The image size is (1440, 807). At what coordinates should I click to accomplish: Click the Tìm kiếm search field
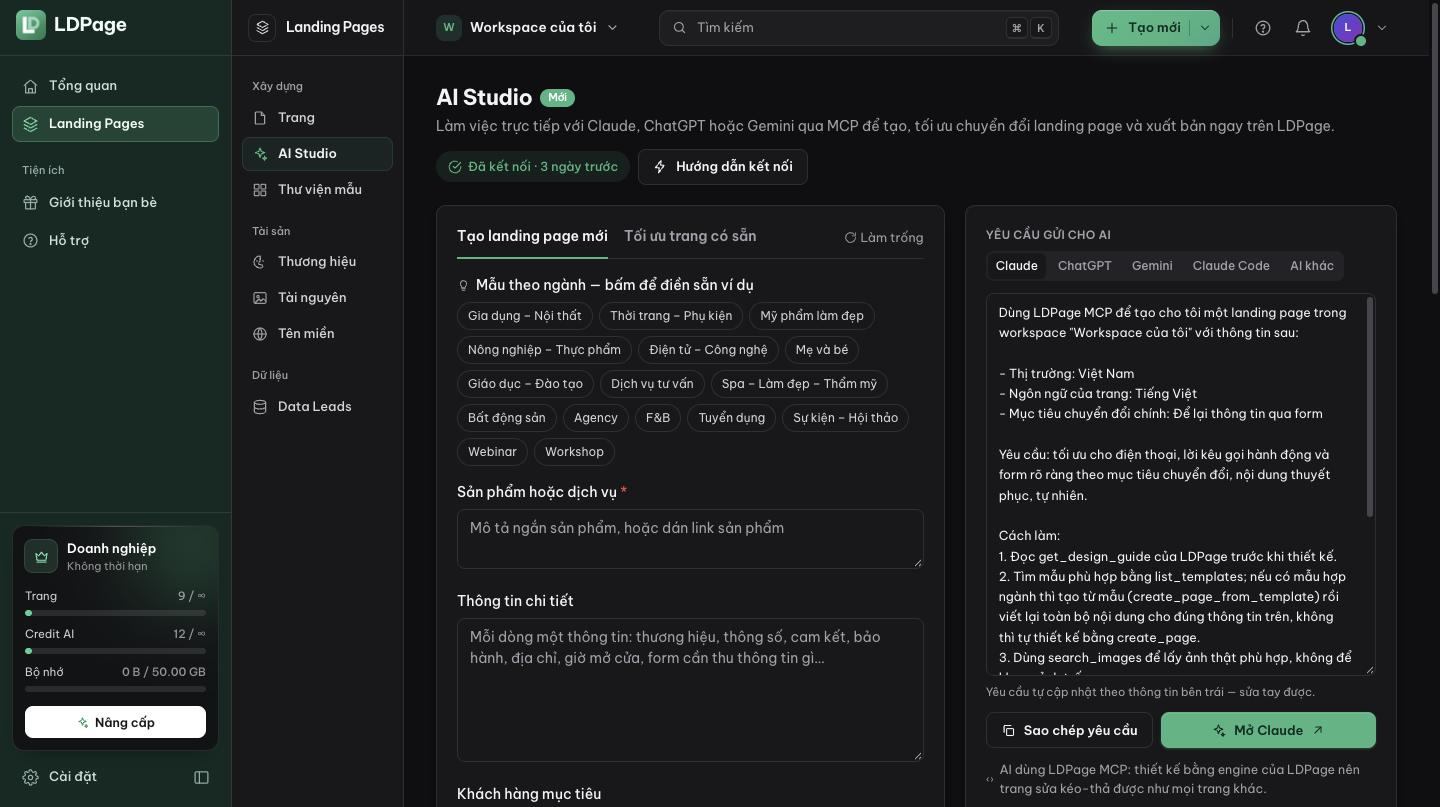tap(858, 28)
